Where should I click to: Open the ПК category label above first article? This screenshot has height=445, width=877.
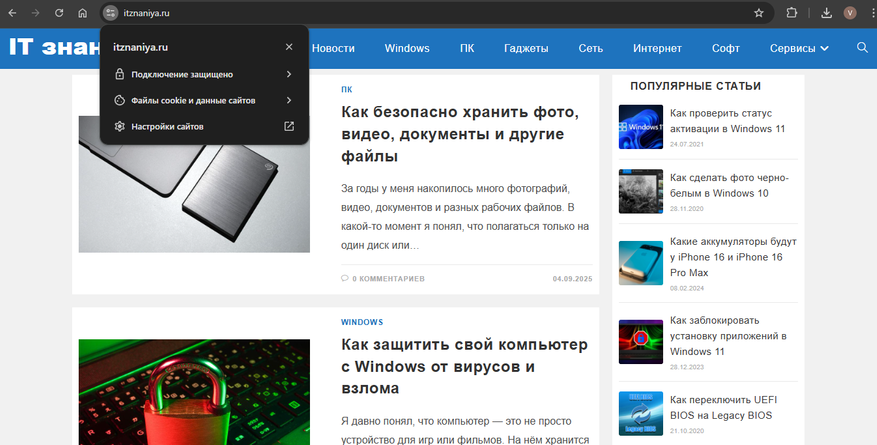point(347,89)
